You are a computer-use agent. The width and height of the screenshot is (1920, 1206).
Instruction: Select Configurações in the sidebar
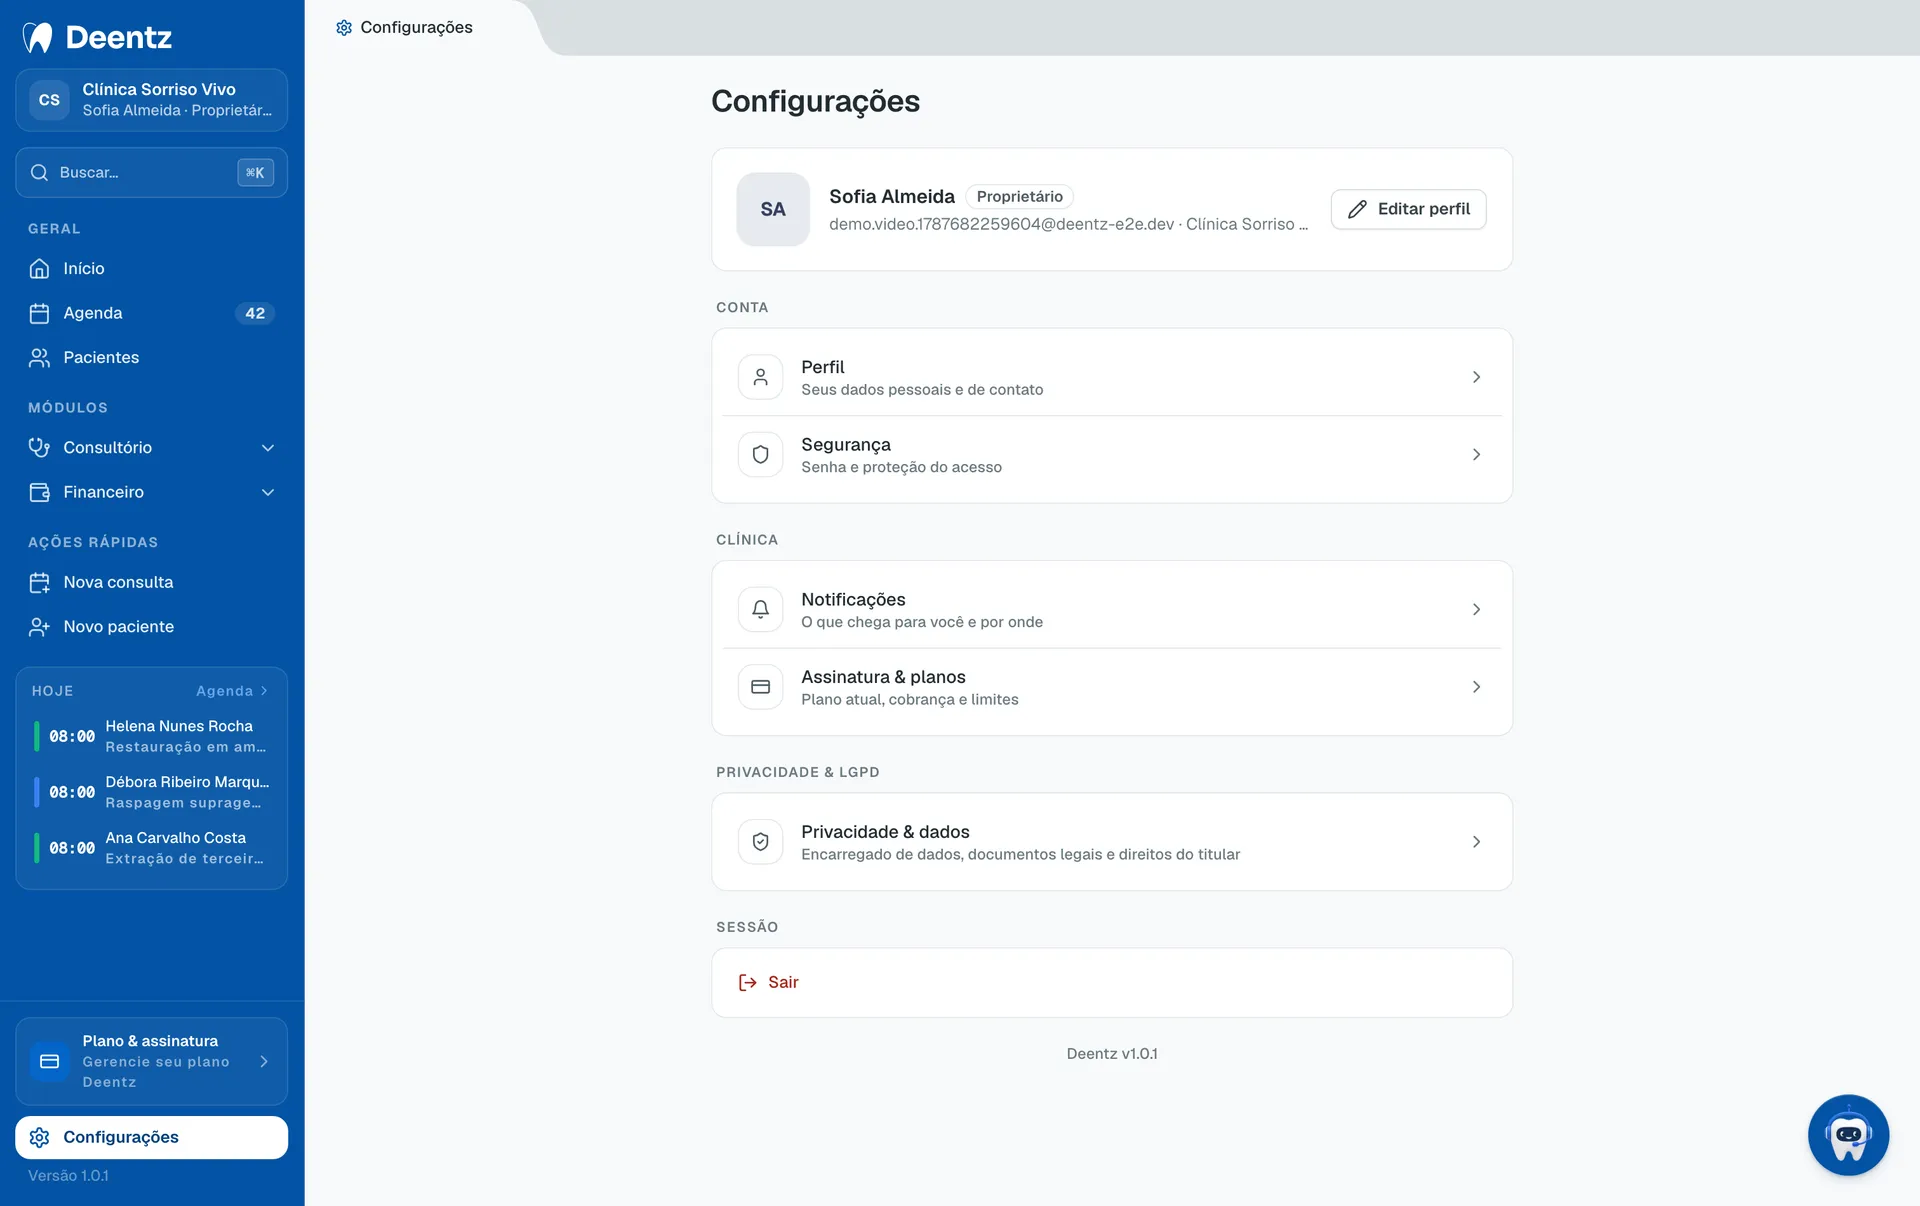click(151, 1137)
